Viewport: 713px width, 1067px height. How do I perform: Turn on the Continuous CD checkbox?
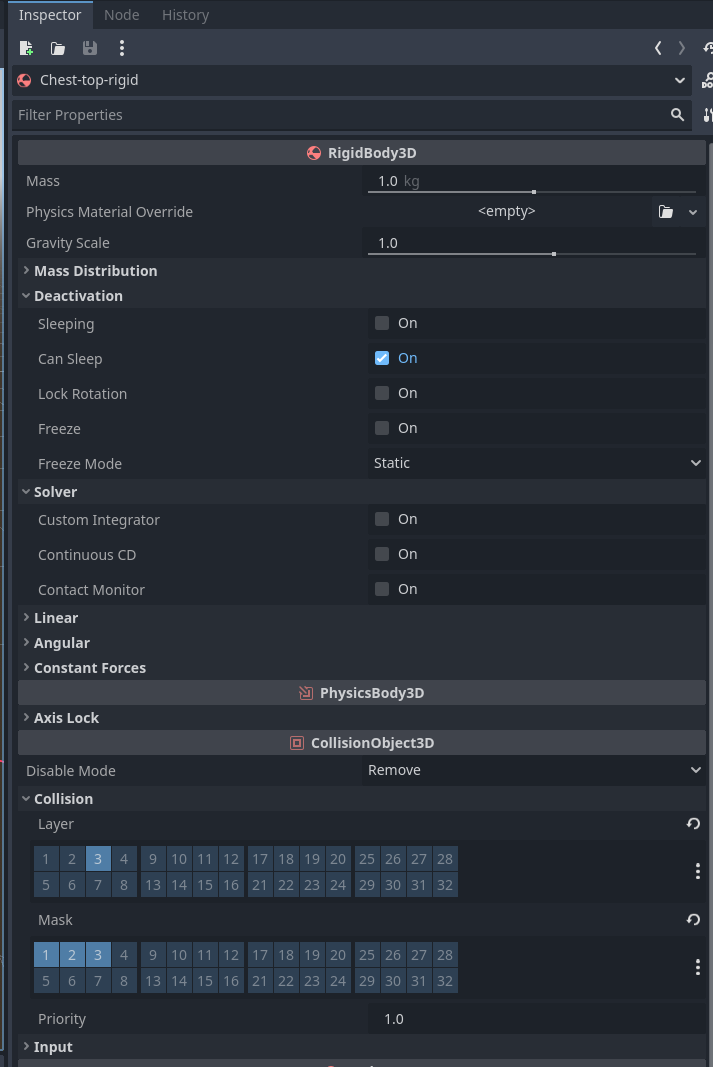coord(382,554)
